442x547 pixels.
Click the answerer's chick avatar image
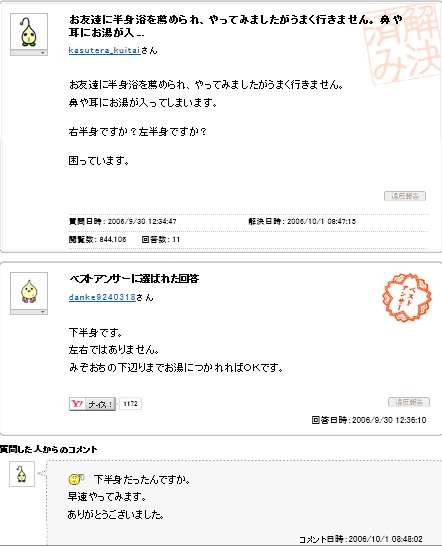(29, 291)
